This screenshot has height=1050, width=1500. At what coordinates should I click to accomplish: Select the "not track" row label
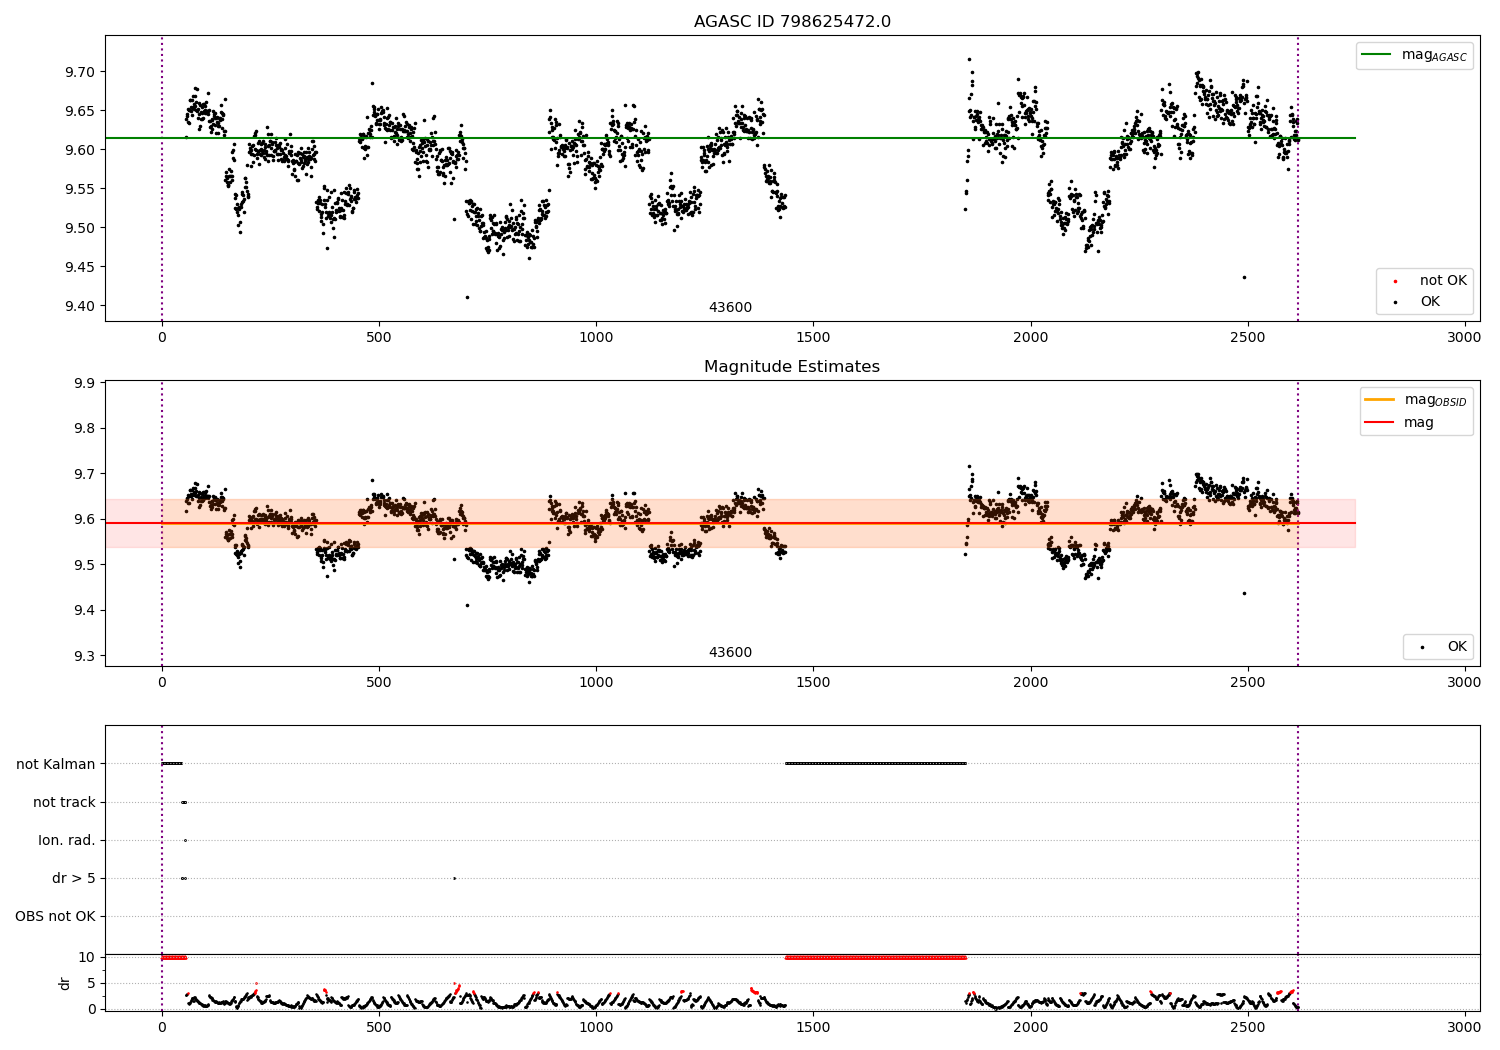(64, 802)
